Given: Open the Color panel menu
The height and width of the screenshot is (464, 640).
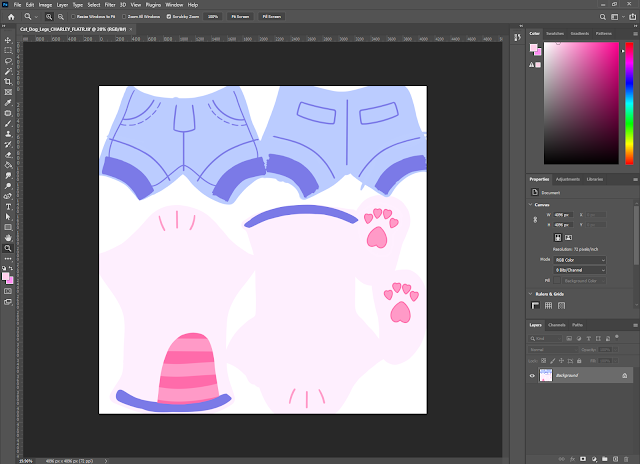Looking at the screenshot, I should [x=635, y=33].
